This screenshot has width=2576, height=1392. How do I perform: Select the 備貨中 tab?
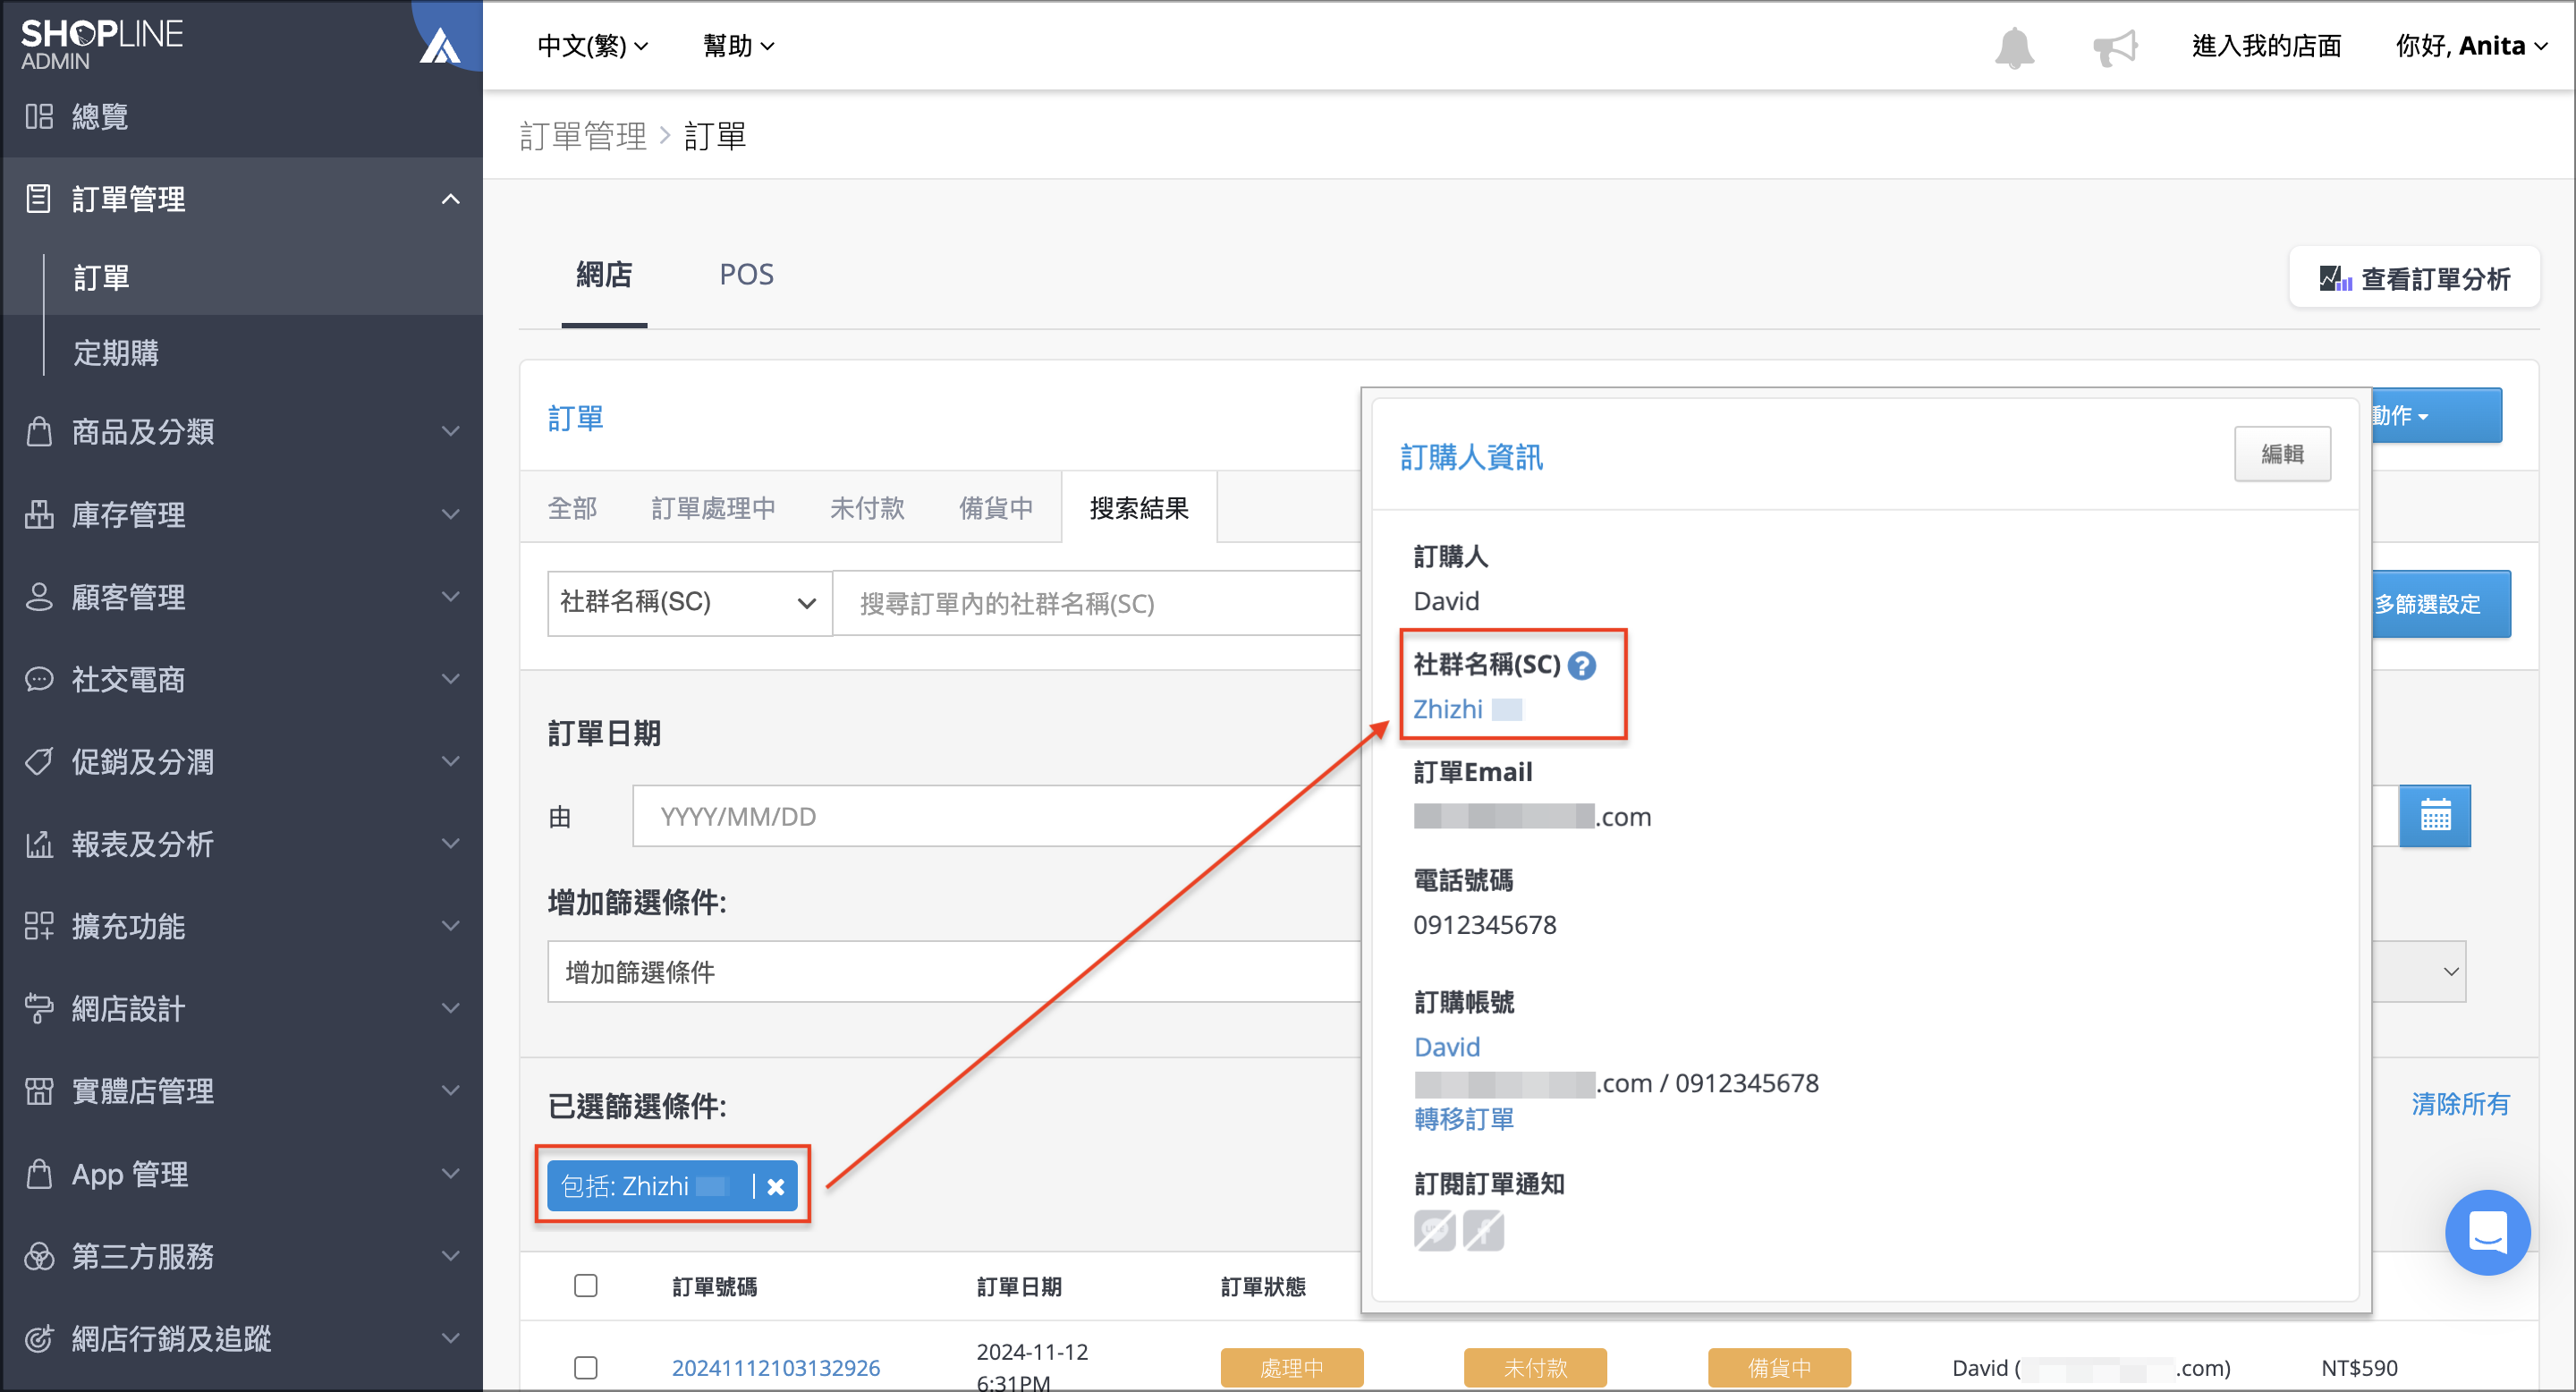pyautogui.click(x=996, y=508)
